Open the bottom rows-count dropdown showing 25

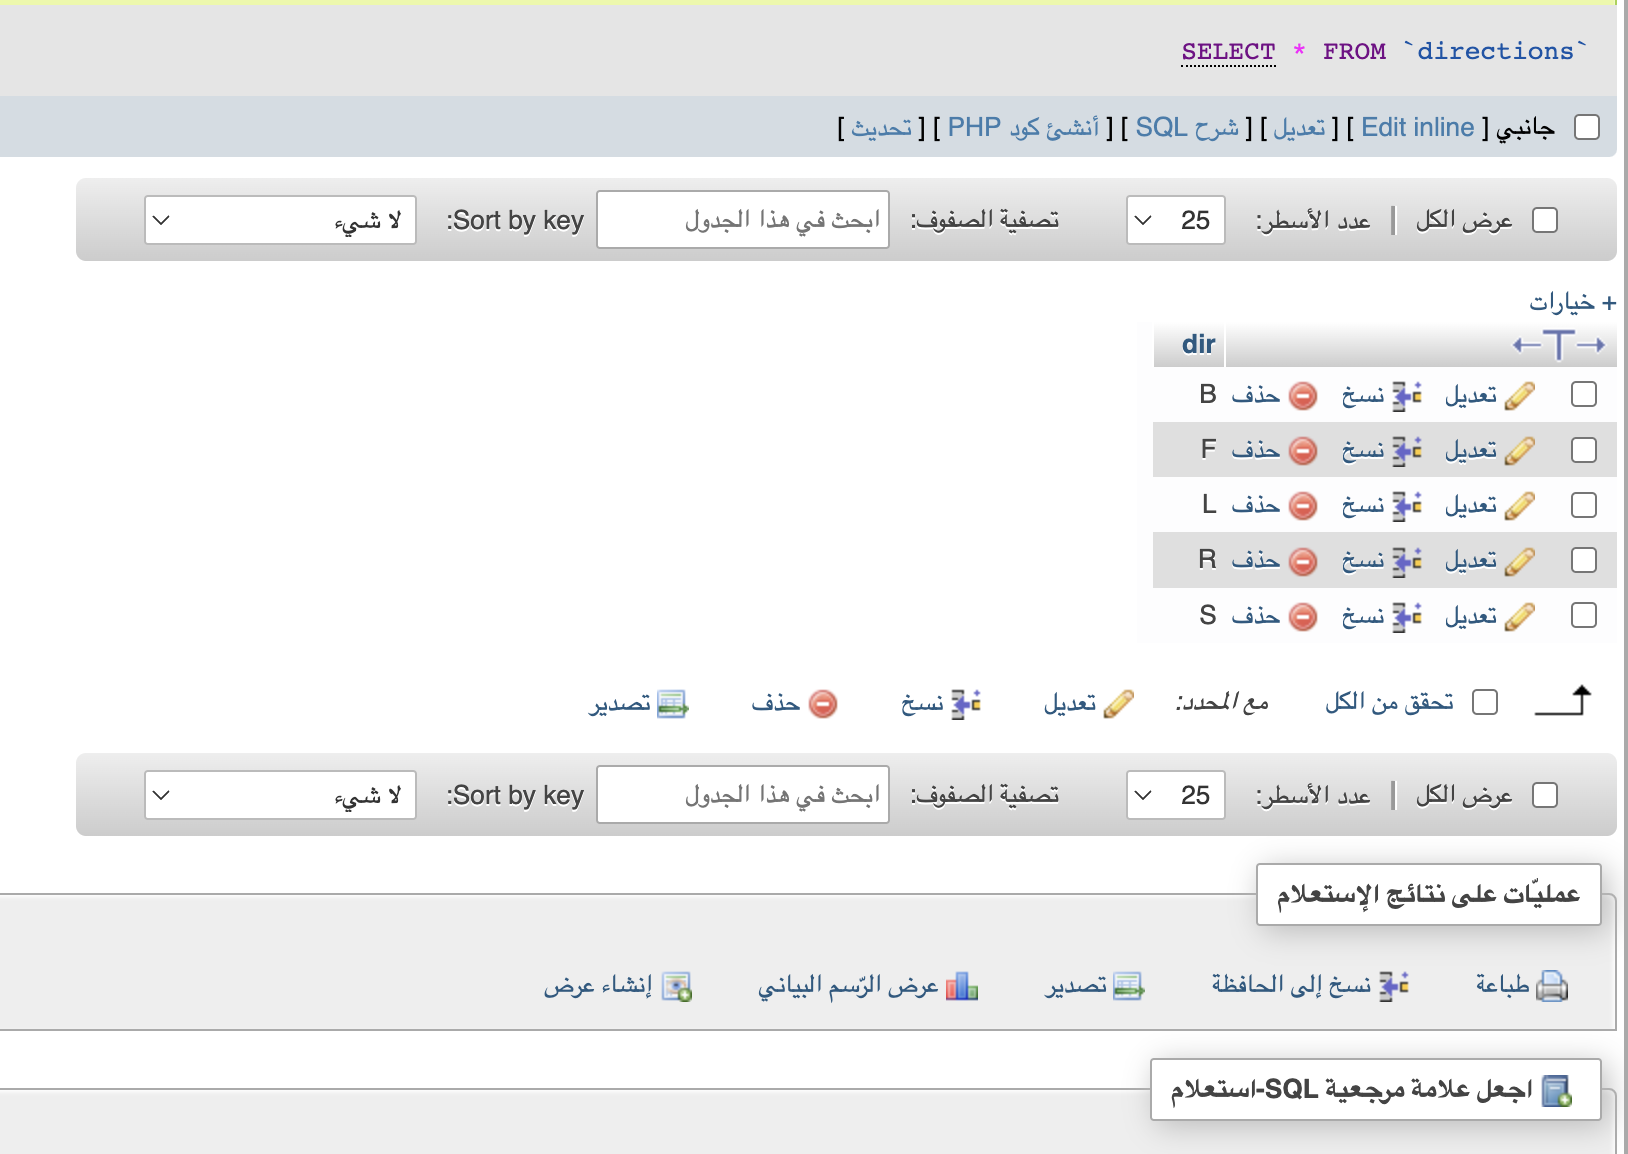1176,795
